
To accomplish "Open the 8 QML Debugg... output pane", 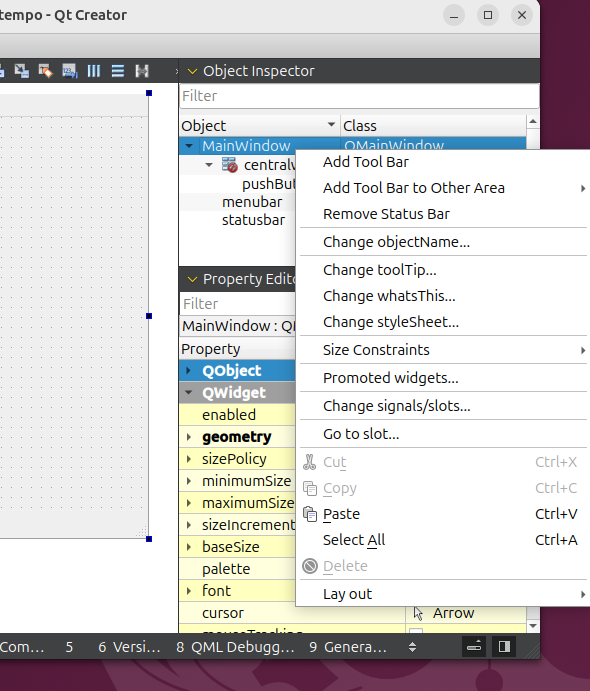I will [x=235, y=647].
